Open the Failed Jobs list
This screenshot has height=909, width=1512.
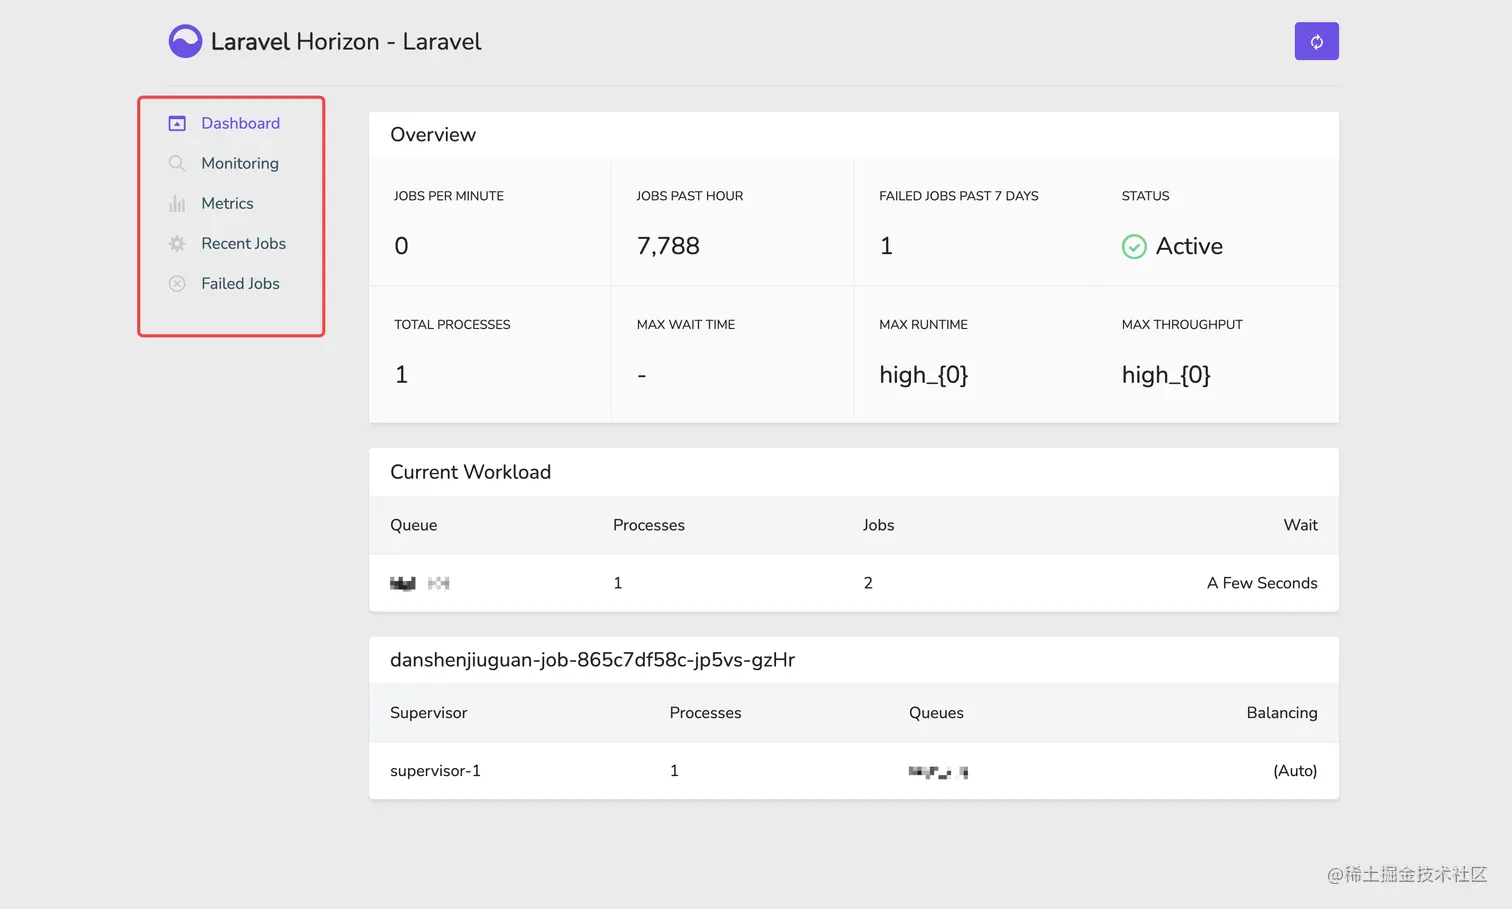point(240,283)
